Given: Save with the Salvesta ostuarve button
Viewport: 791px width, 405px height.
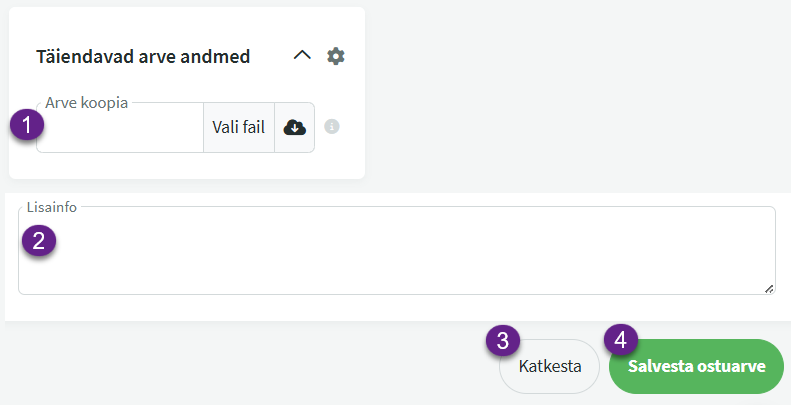Looking at the screenshot, I should pyautogui.click(x=697, y=366).
